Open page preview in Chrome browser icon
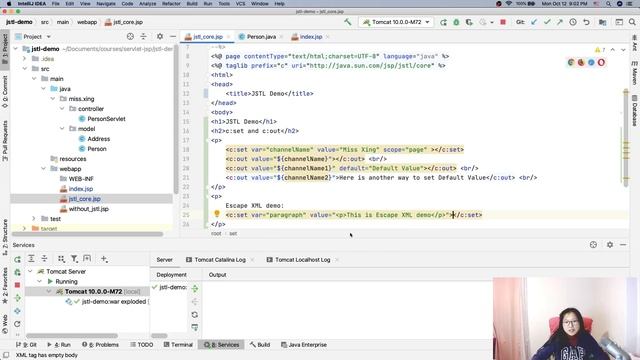640x360 pixels. 571,62
